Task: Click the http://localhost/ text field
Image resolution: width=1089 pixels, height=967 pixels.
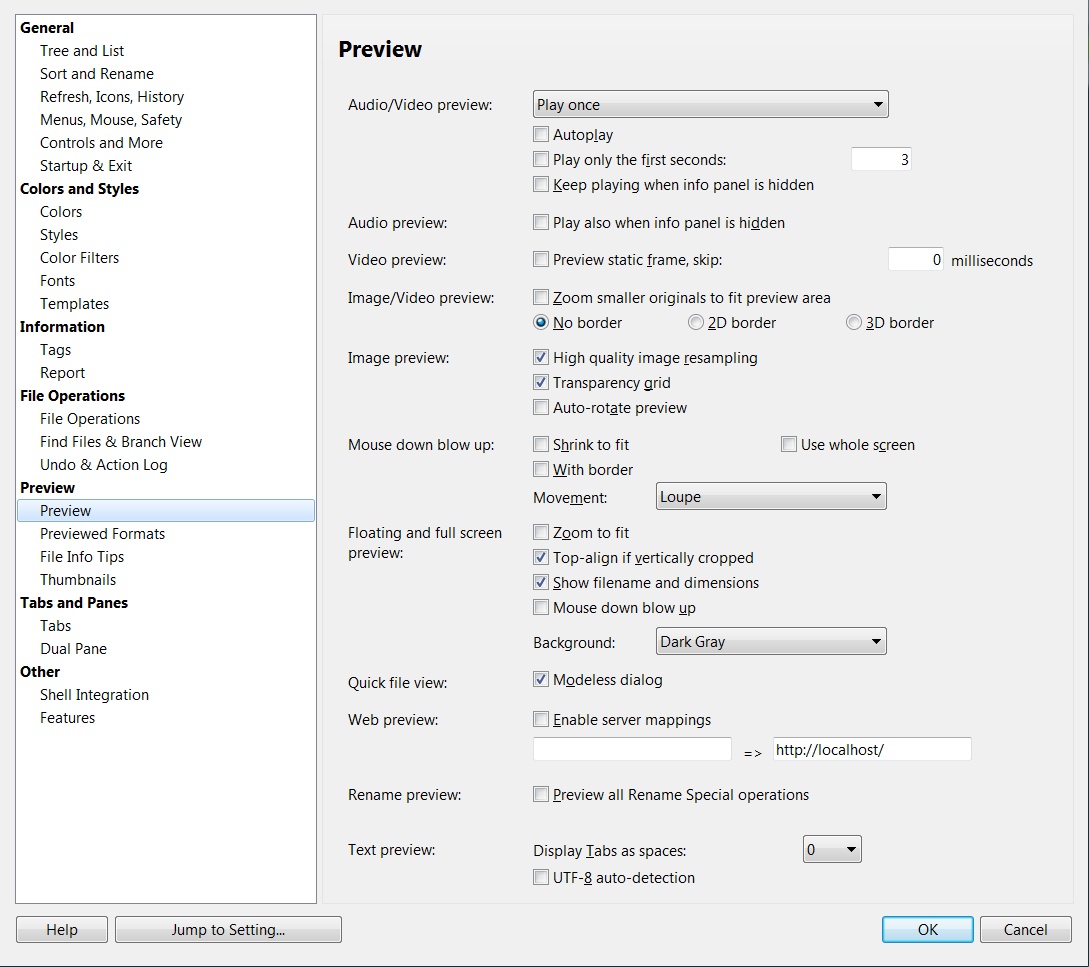Action: tap(871, 750)
